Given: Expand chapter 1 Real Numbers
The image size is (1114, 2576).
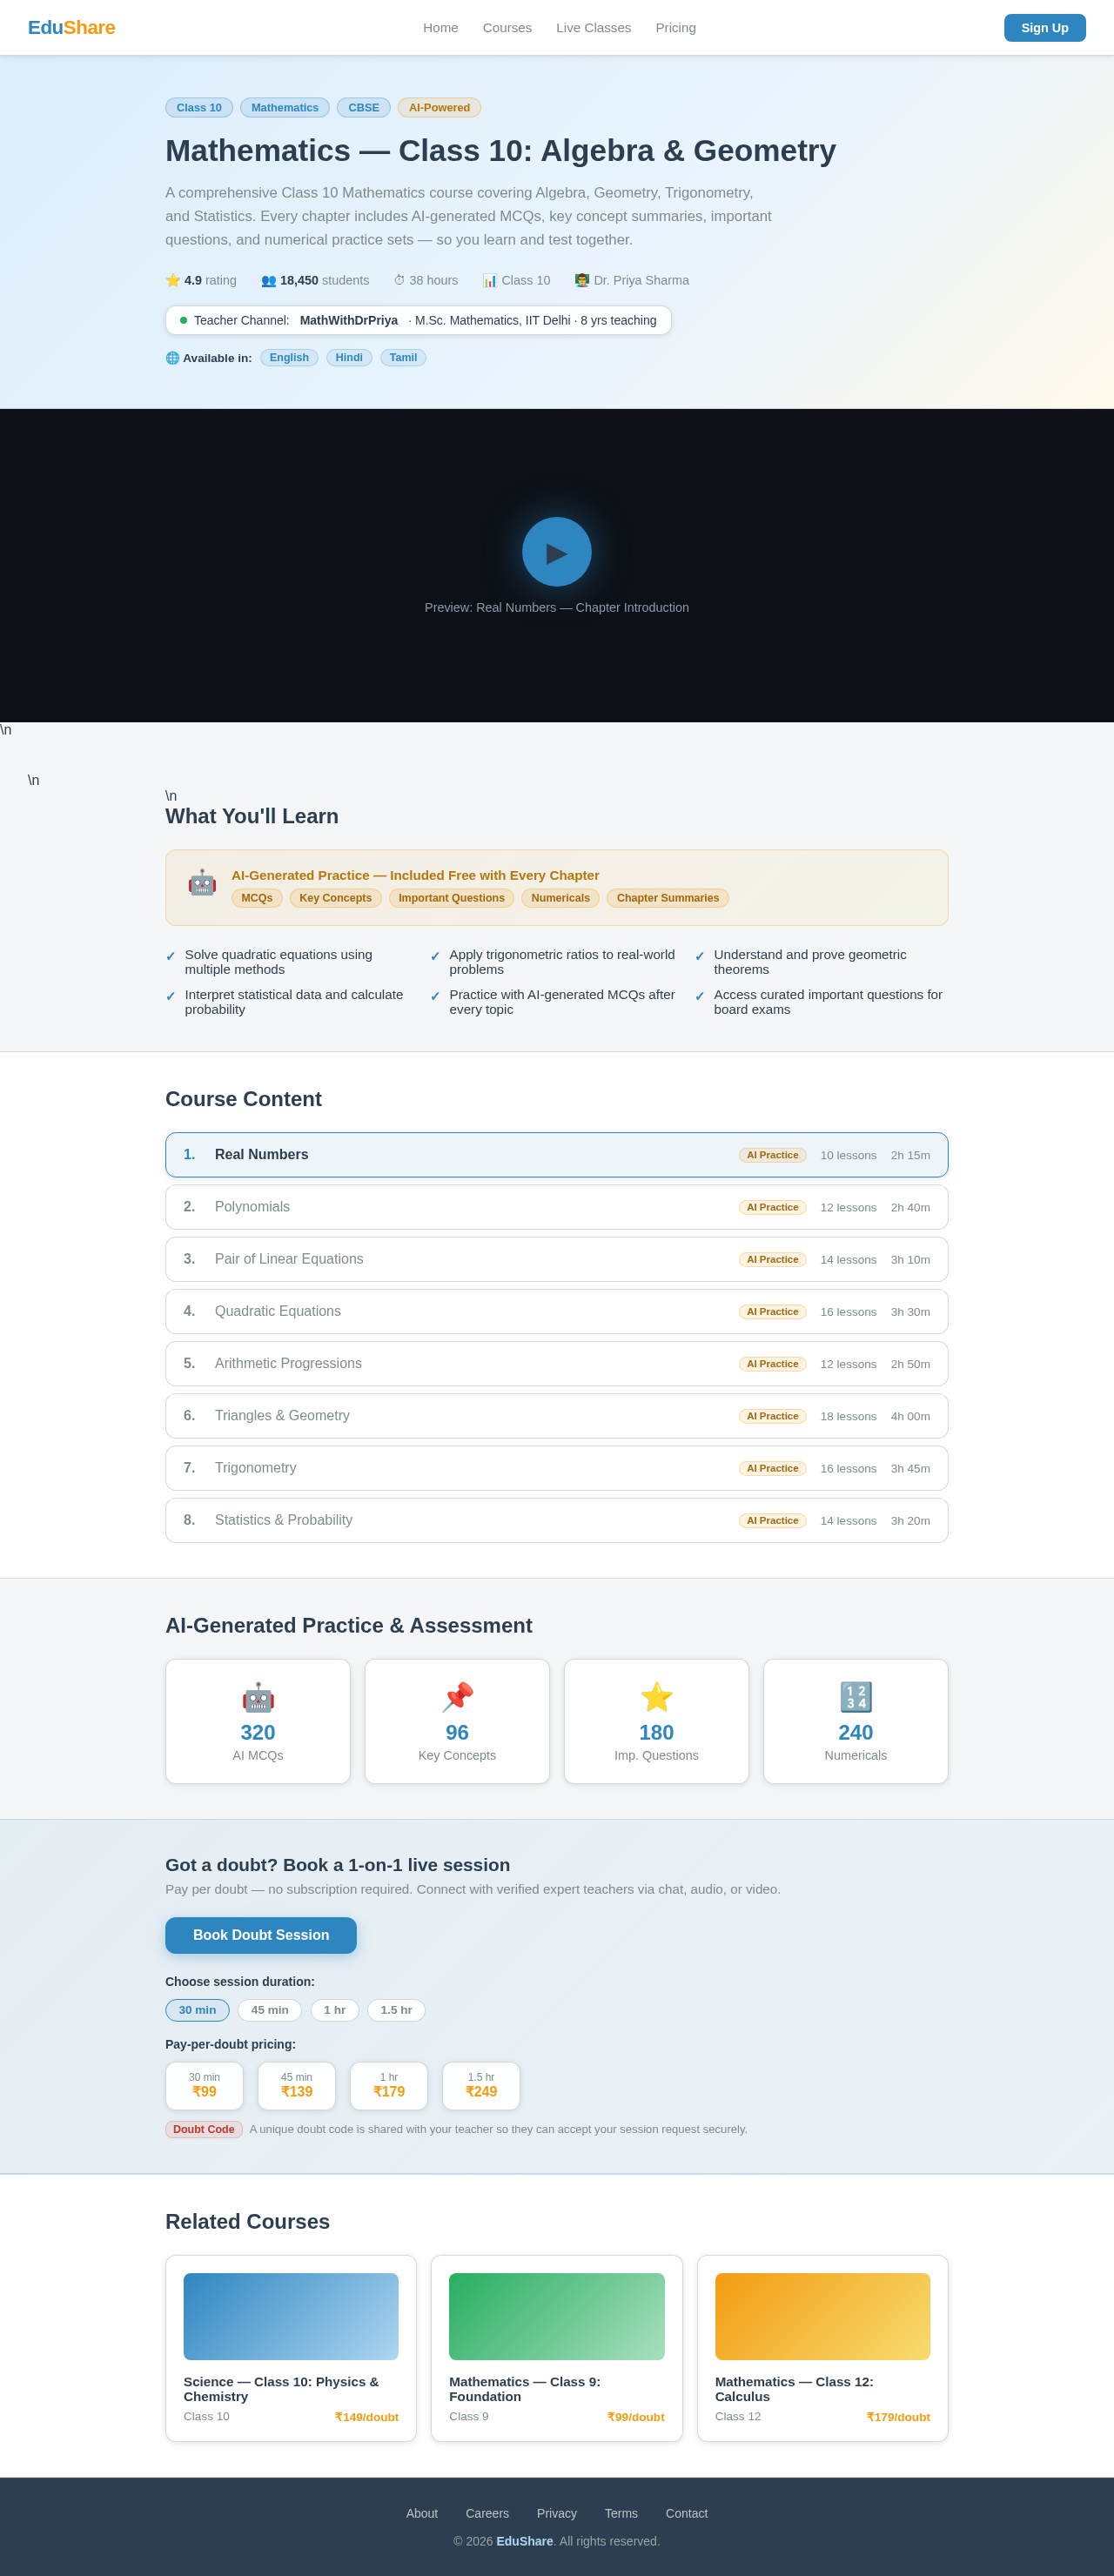Looking at the screenshot, I should click(556, 1155).
